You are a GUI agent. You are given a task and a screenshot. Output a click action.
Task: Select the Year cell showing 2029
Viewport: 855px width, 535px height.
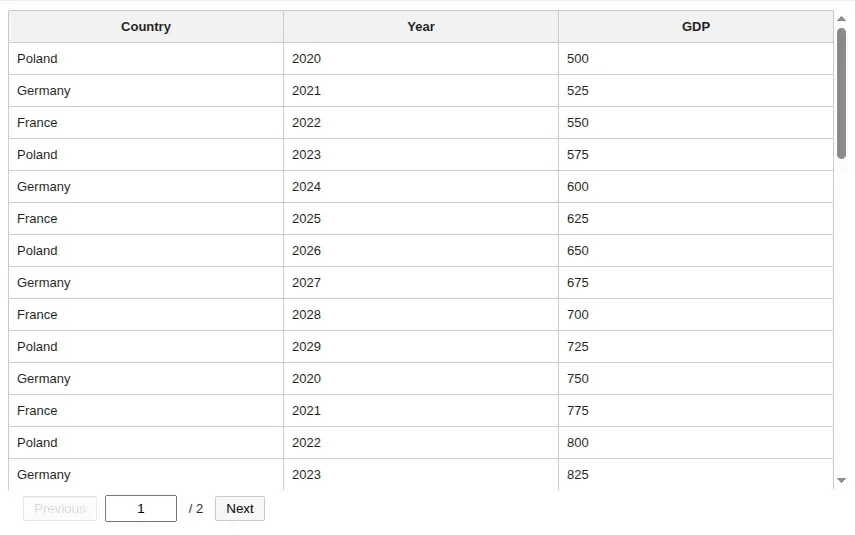[307, 347]
